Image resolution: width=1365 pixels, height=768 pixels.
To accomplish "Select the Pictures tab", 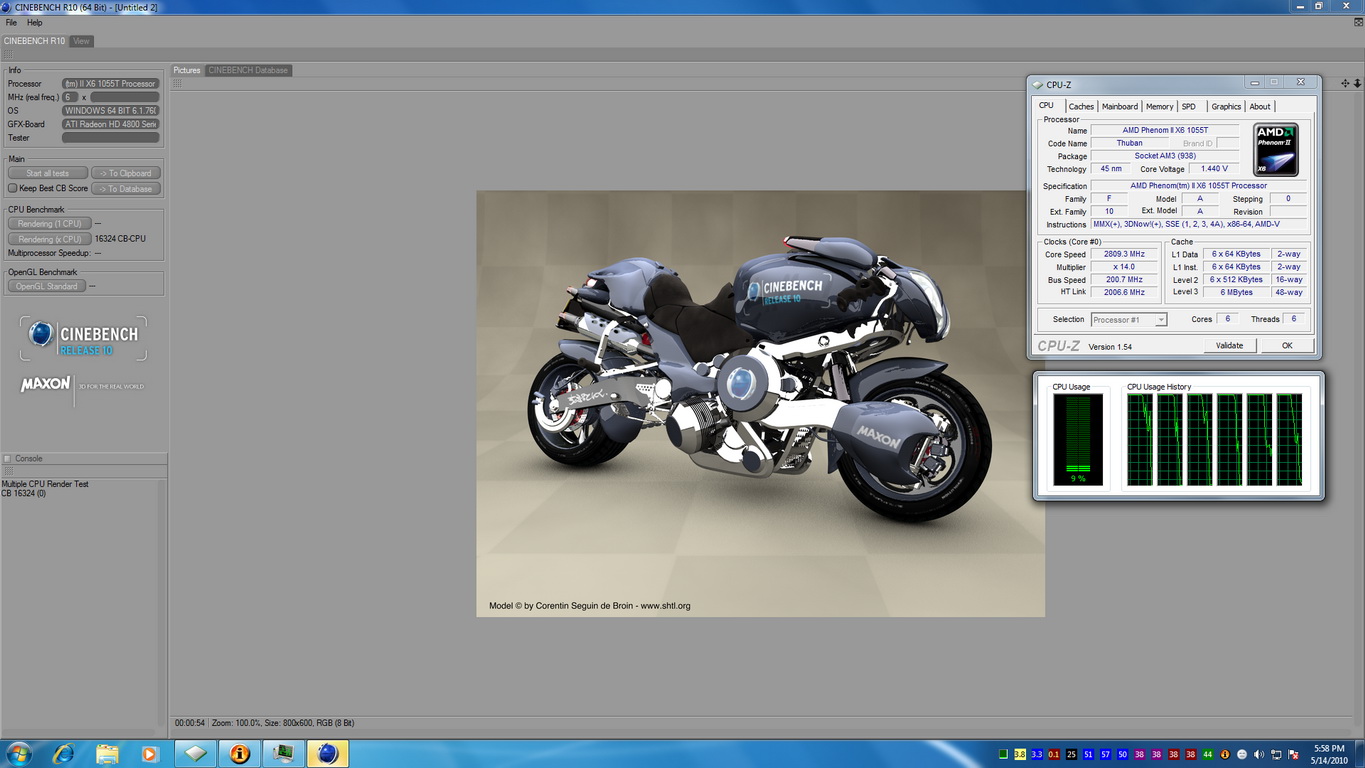I will (187, 70).
